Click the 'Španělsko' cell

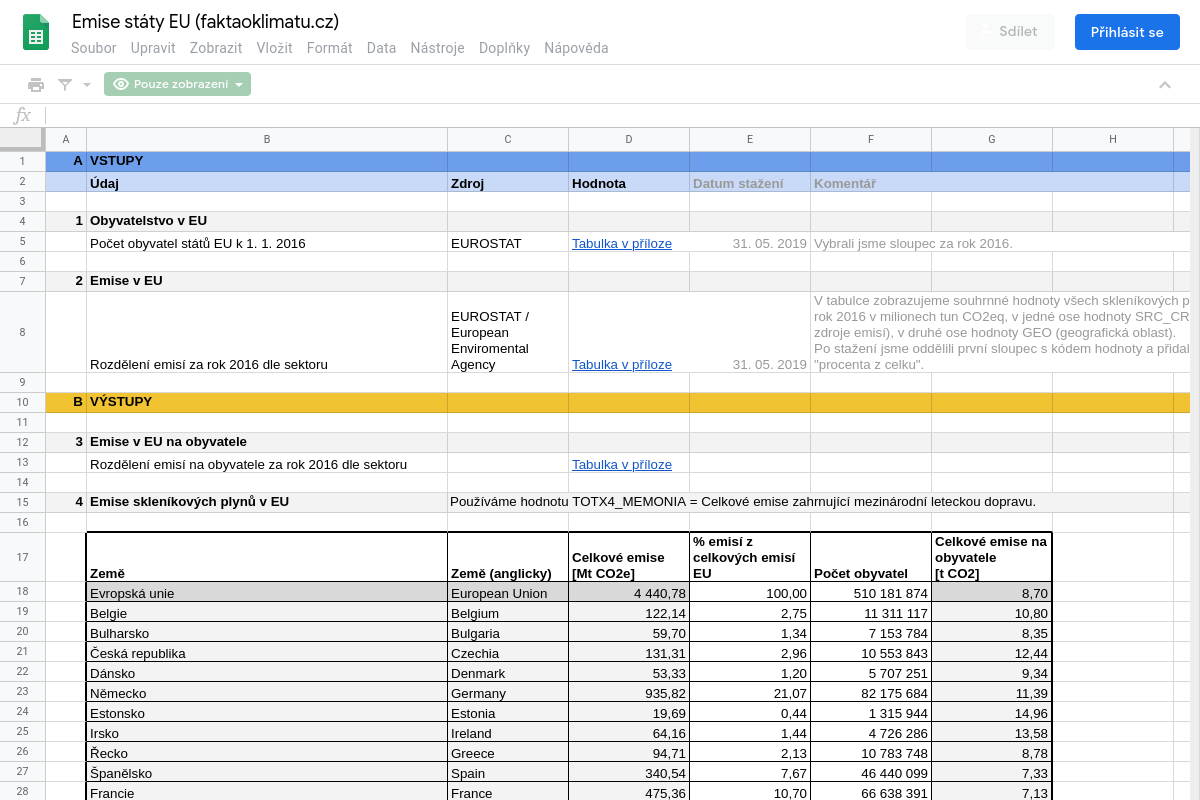click(267, 773)
